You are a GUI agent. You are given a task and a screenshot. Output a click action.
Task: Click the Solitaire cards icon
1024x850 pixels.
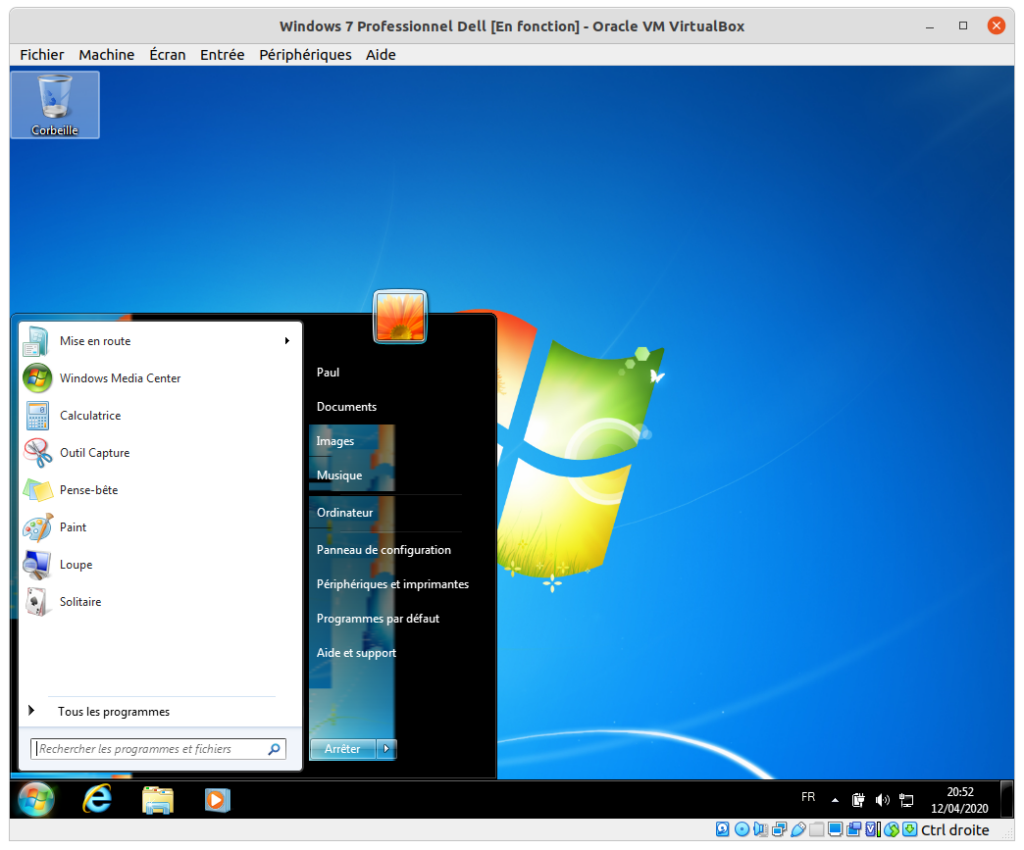pos(38,602)
